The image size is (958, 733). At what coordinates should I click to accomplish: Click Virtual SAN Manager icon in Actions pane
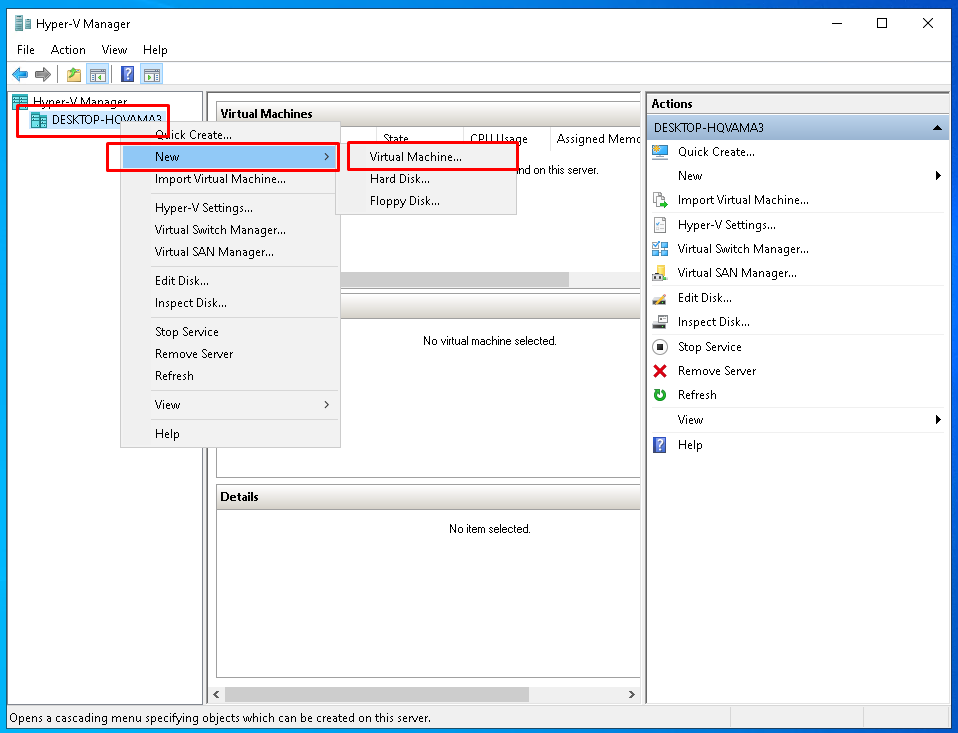tap(660, 273)
